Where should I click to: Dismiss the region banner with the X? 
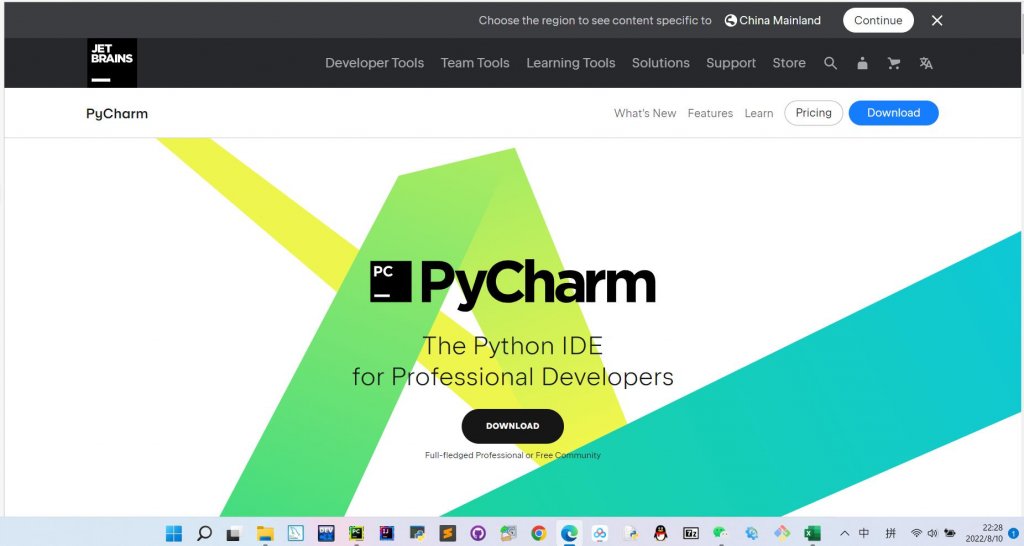click(936, 20)
